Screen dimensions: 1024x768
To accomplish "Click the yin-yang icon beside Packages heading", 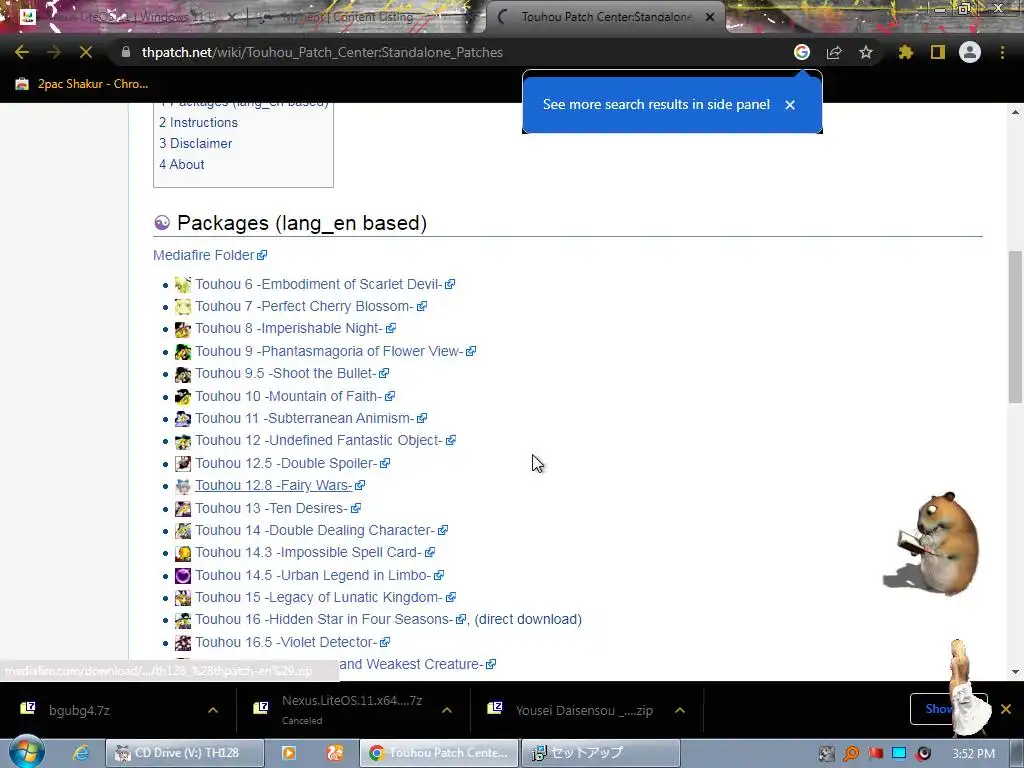I will [162, 223].
